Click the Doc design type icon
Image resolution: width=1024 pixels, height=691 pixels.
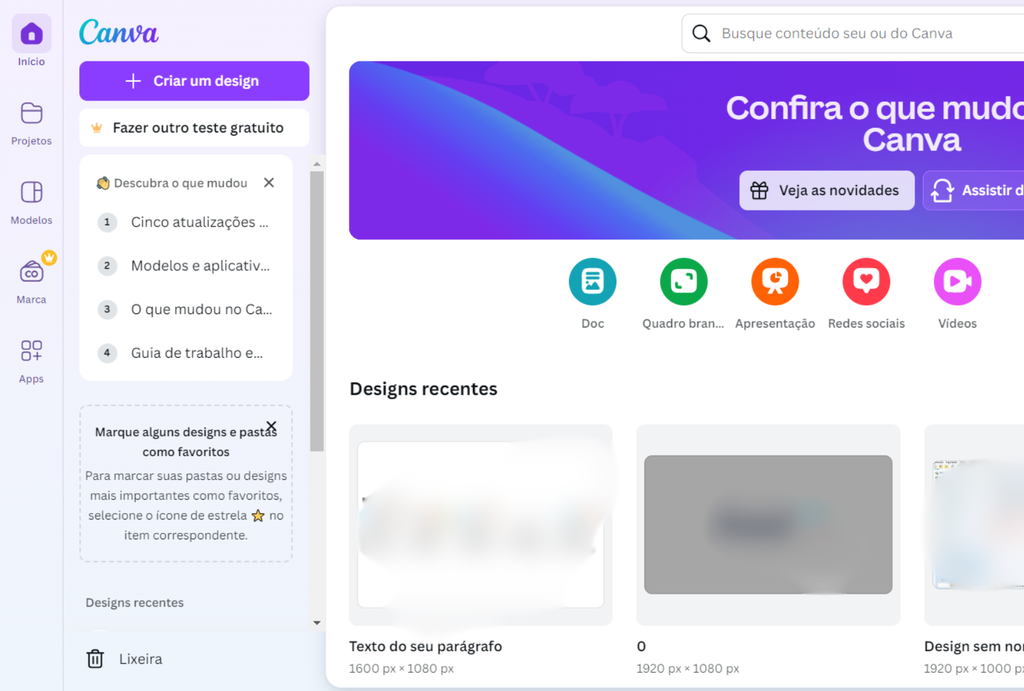pos(592,281)
